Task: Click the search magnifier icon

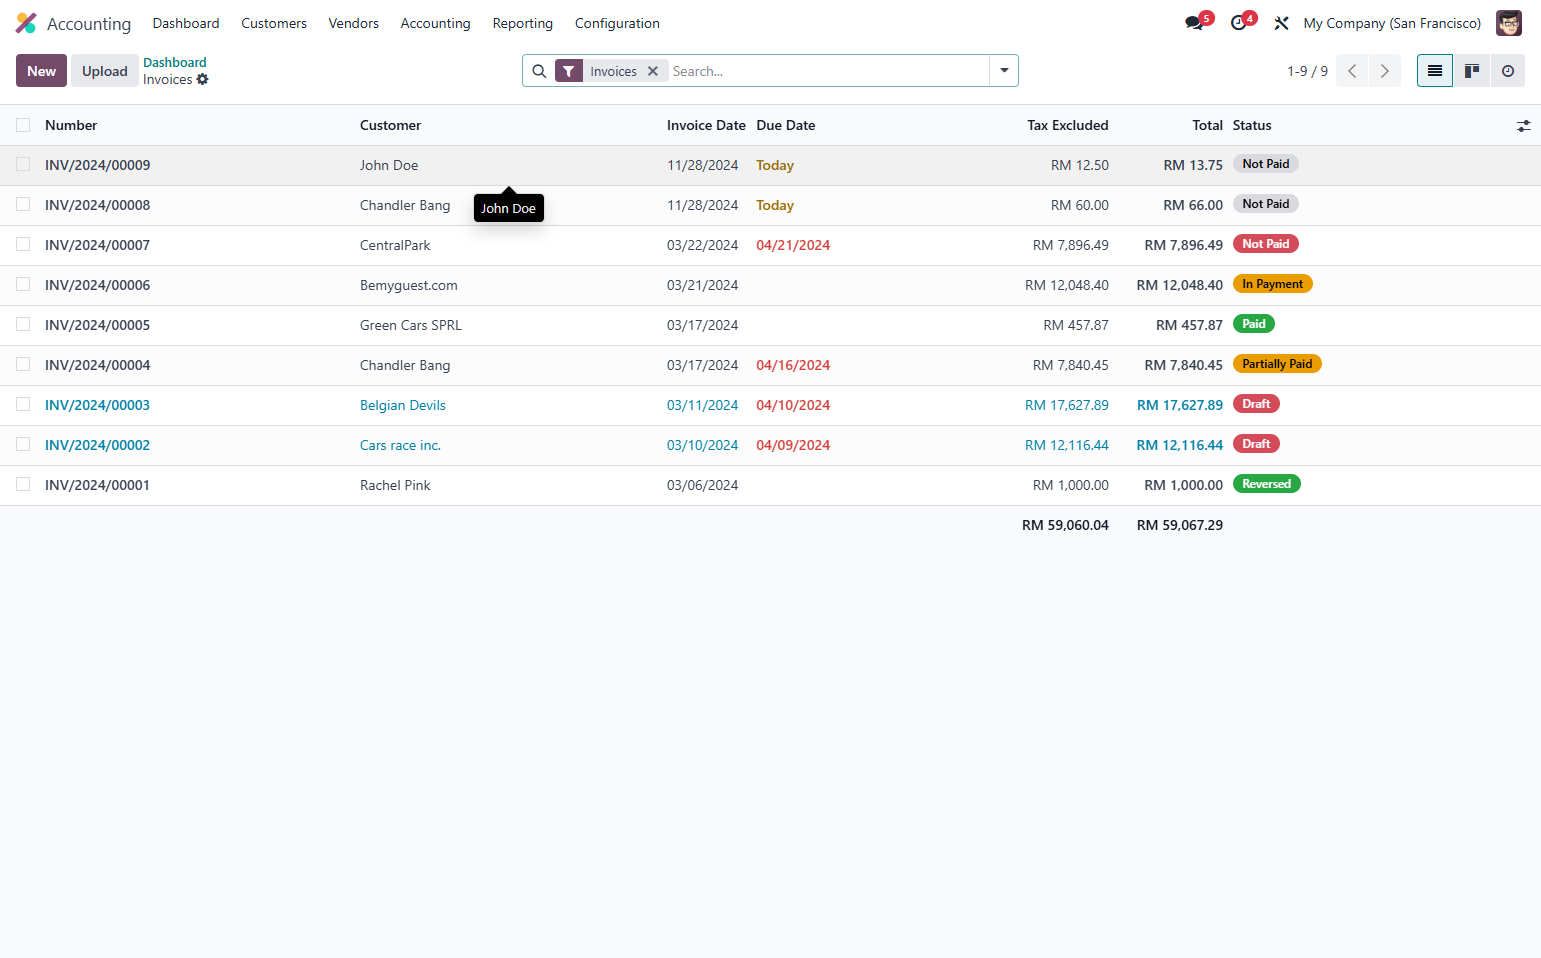Action: [539, 71]
